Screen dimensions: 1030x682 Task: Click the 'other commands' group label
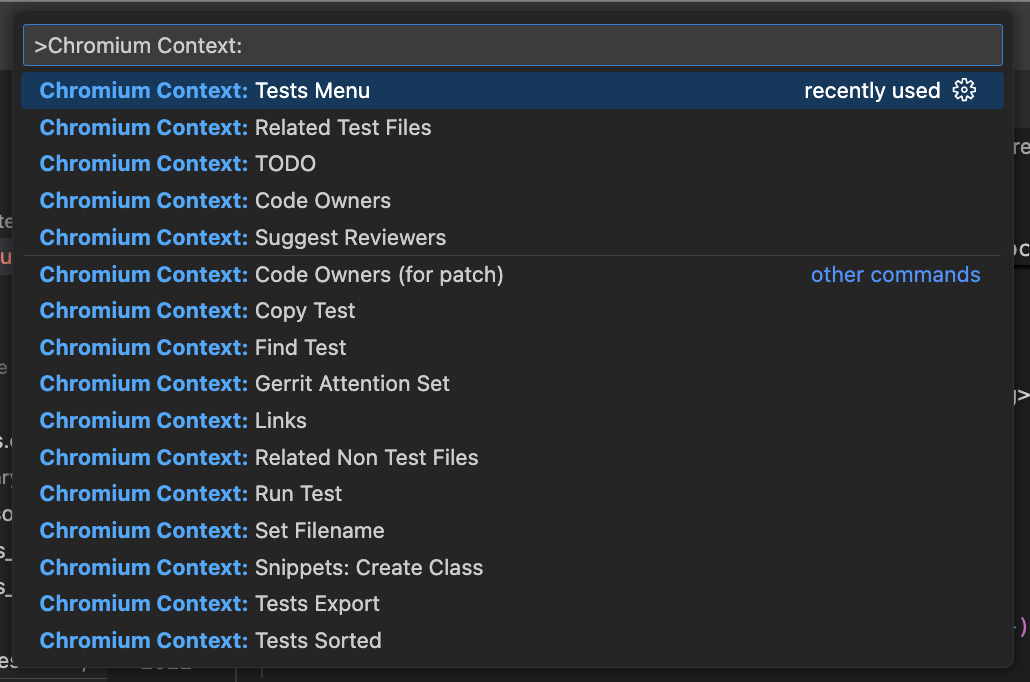(x=895, y=275)
